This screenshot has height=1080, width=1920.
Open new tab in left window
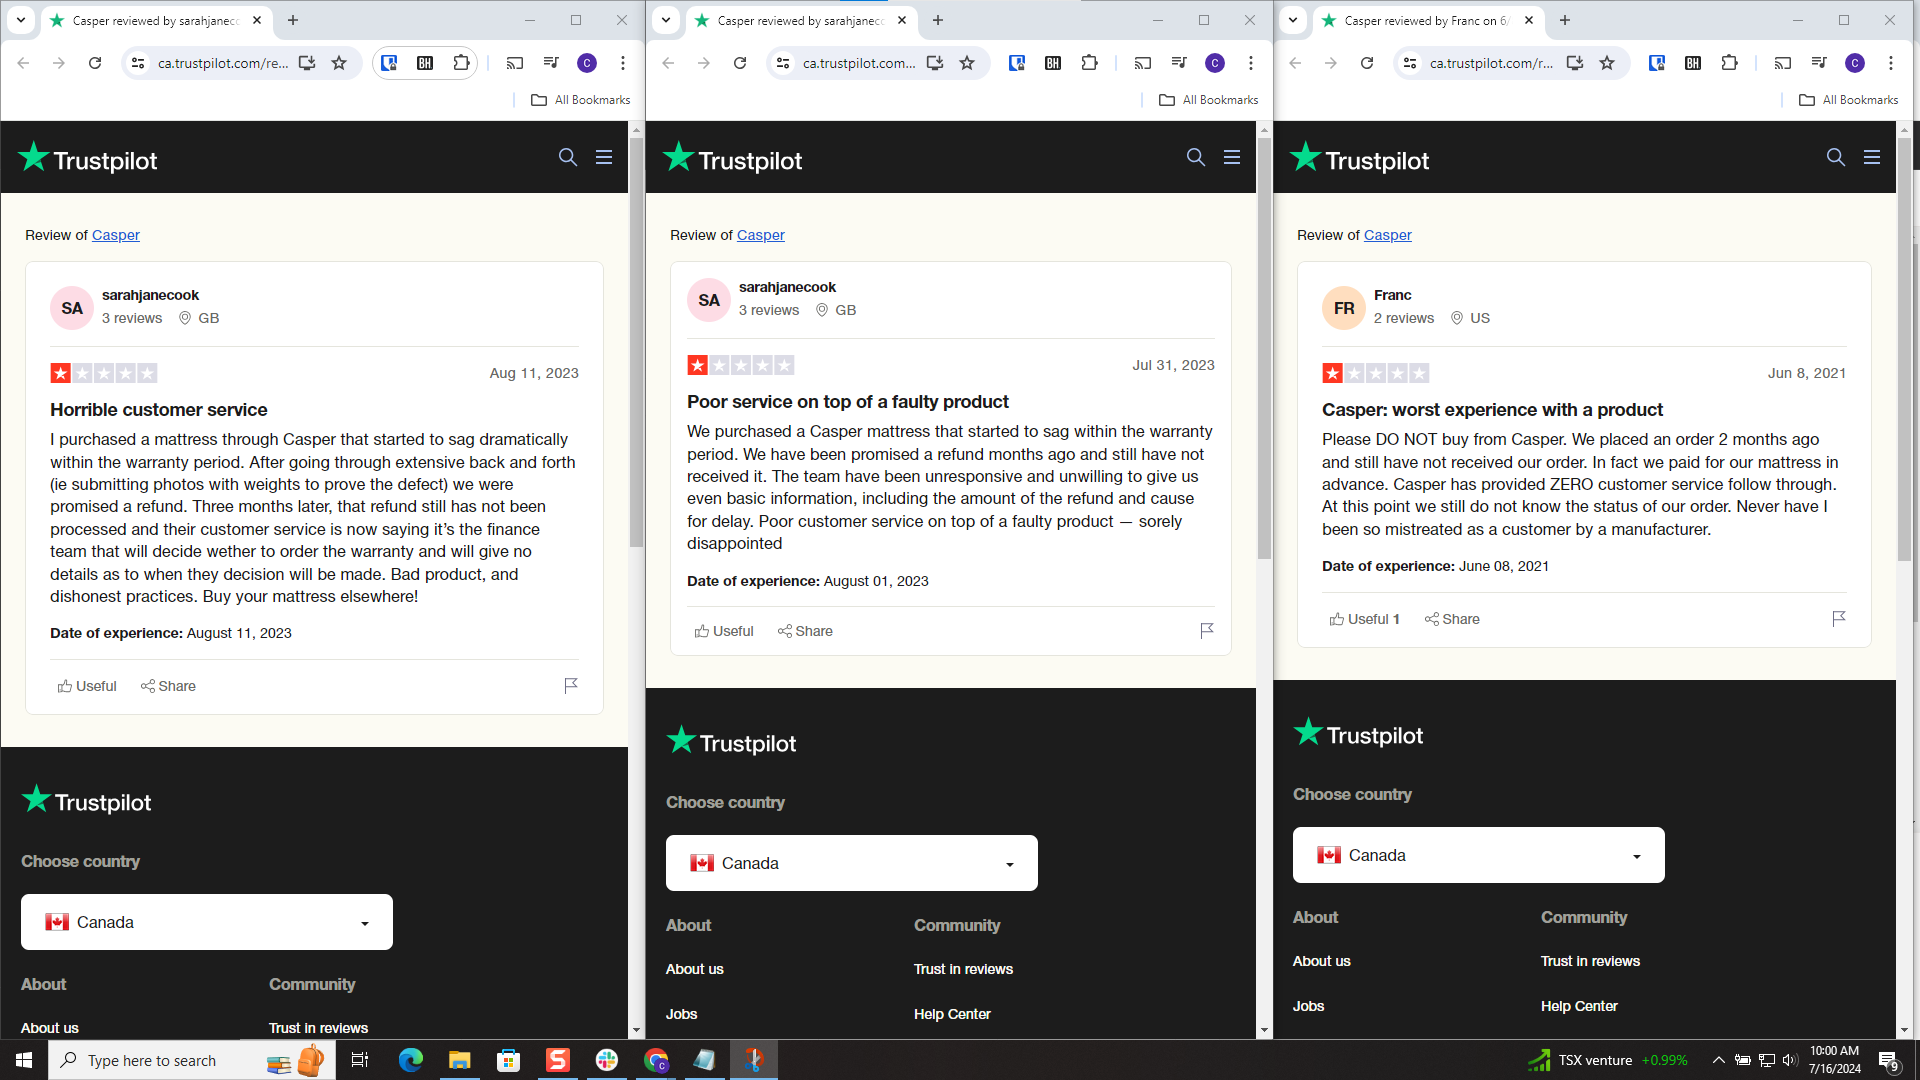293,20
